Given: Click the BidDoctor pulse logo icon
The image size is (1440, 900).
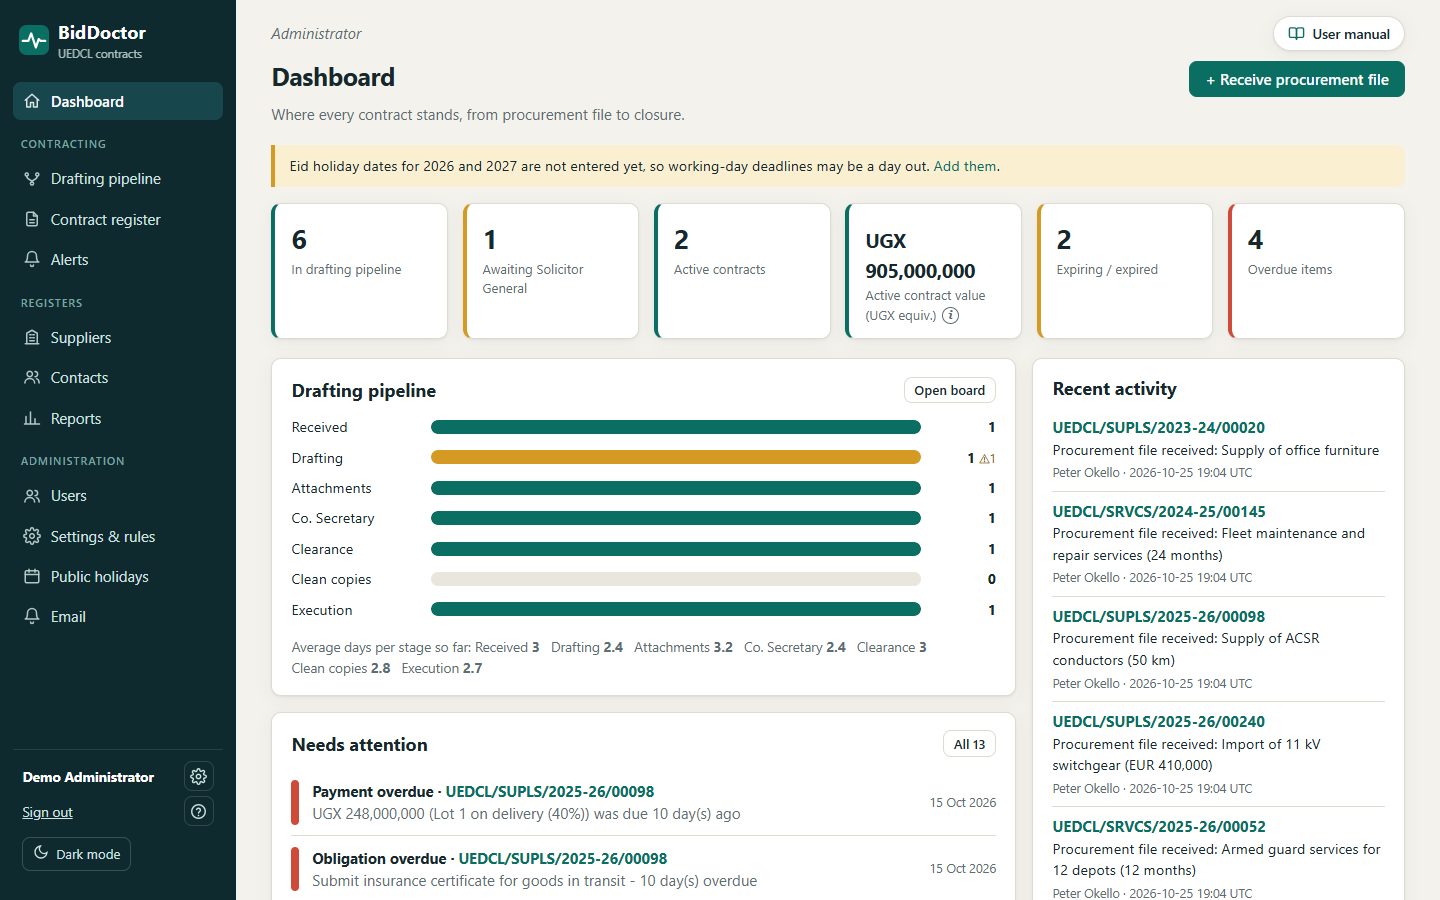Looking at the screenshot, I should tap(34, 41).
